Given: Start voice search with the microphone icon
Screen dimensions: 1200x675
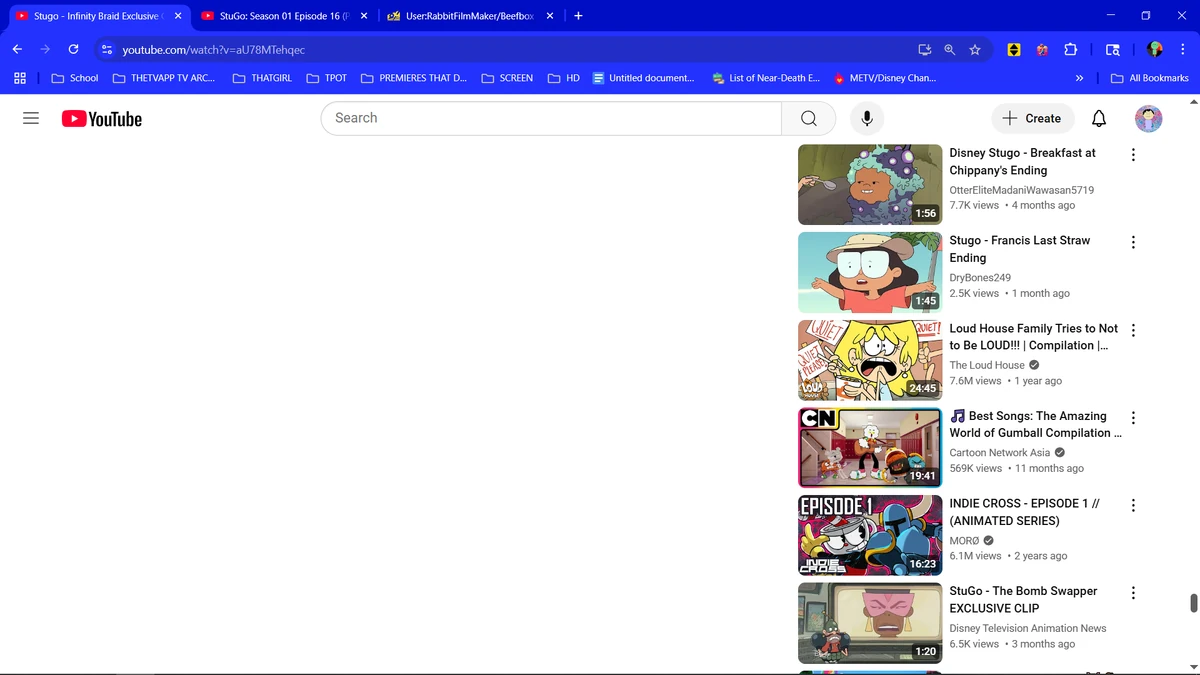Looking at the screenshot, I should coord(866,118).
